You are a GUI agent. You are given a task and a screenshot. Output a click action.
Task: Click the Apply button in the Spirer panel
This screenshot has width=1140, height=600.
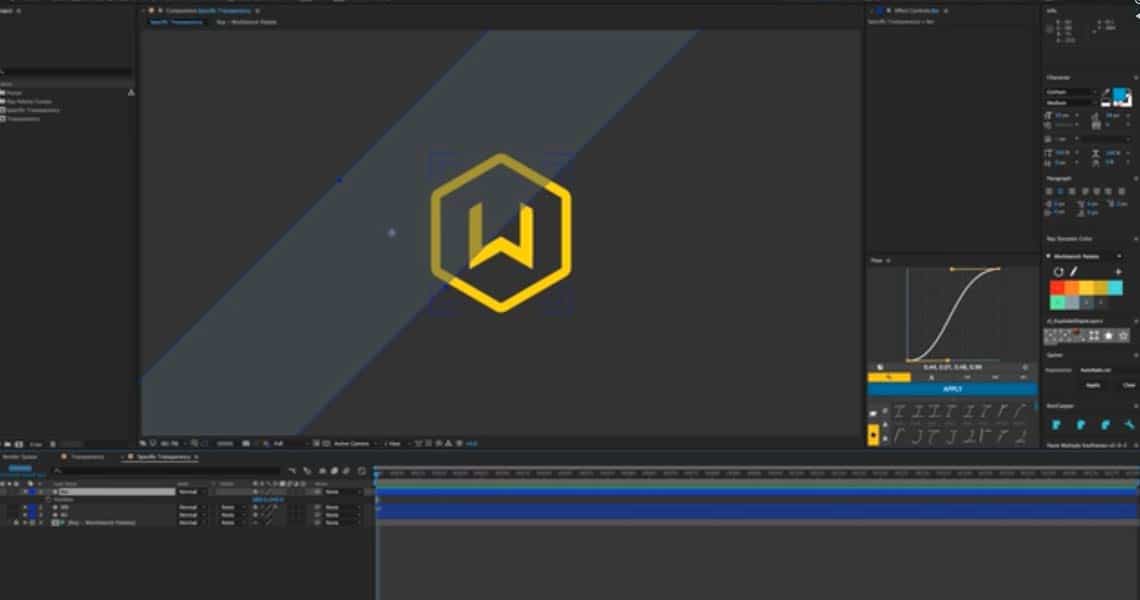(x=1094, y=385)
